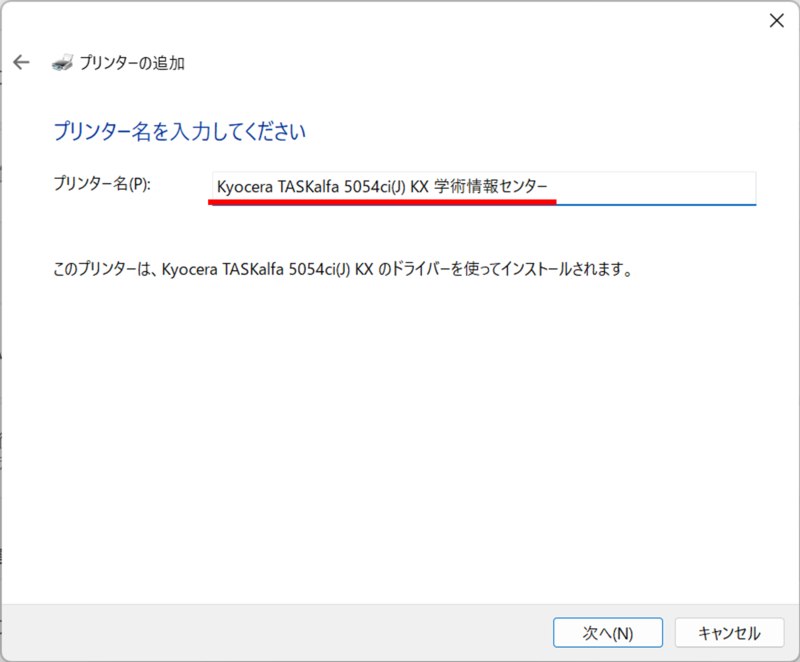This screenshot has height=662, width=800.
Task: Click the キャンセル button
Action: tap(729, 632)
